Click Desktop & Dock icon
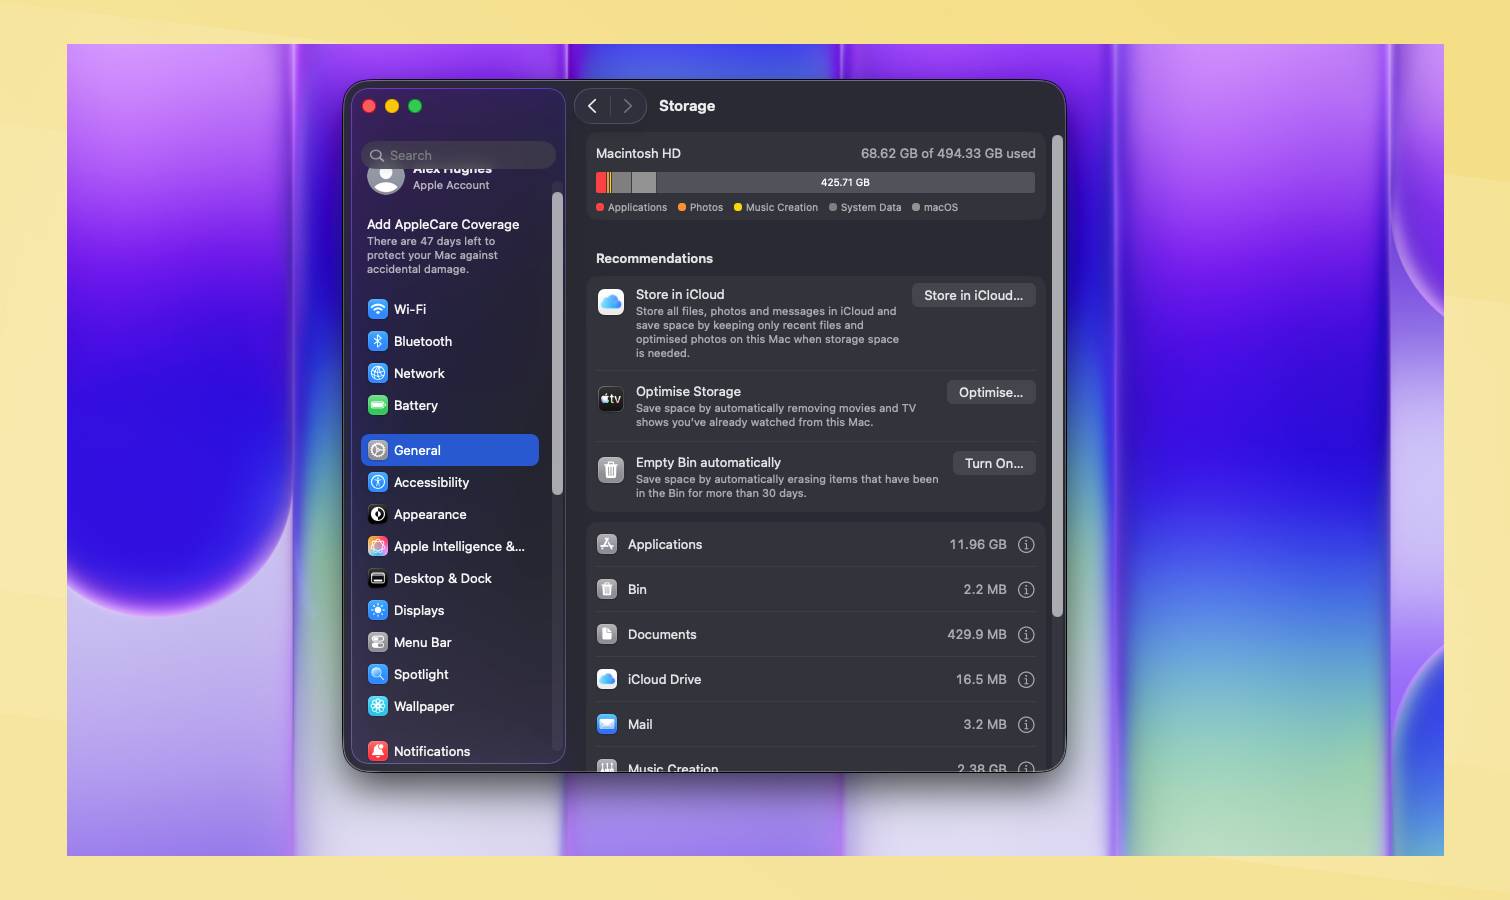The image size is (1510, 900). click(378, 578)
